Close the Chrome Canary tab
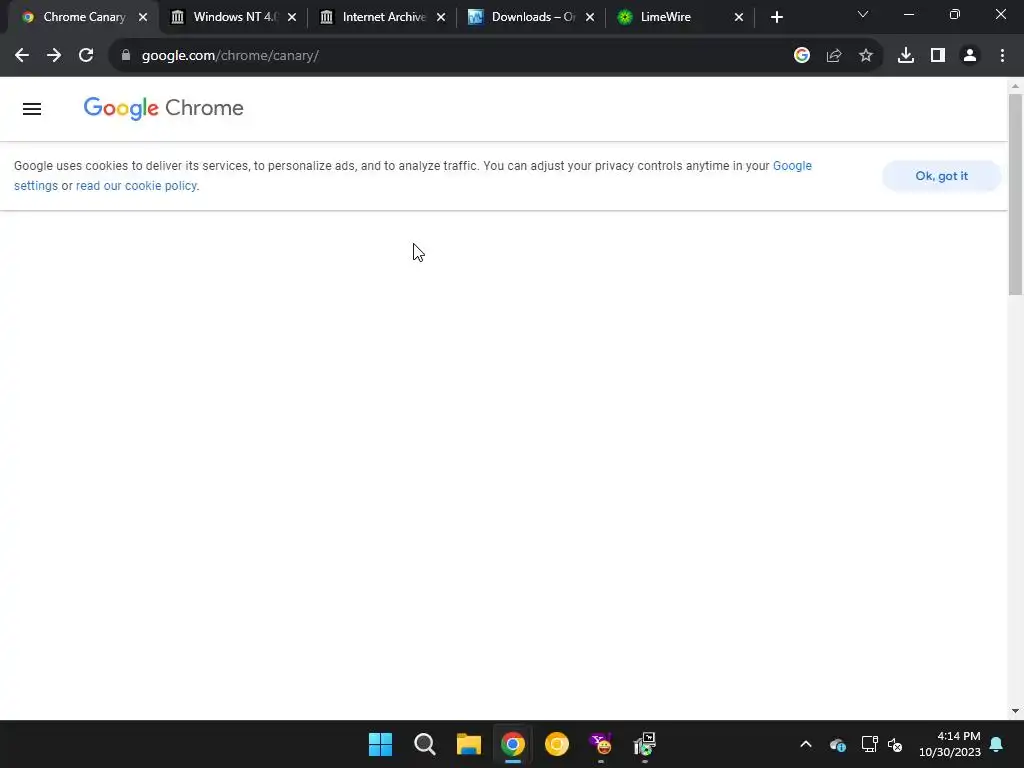 (143, 18)
